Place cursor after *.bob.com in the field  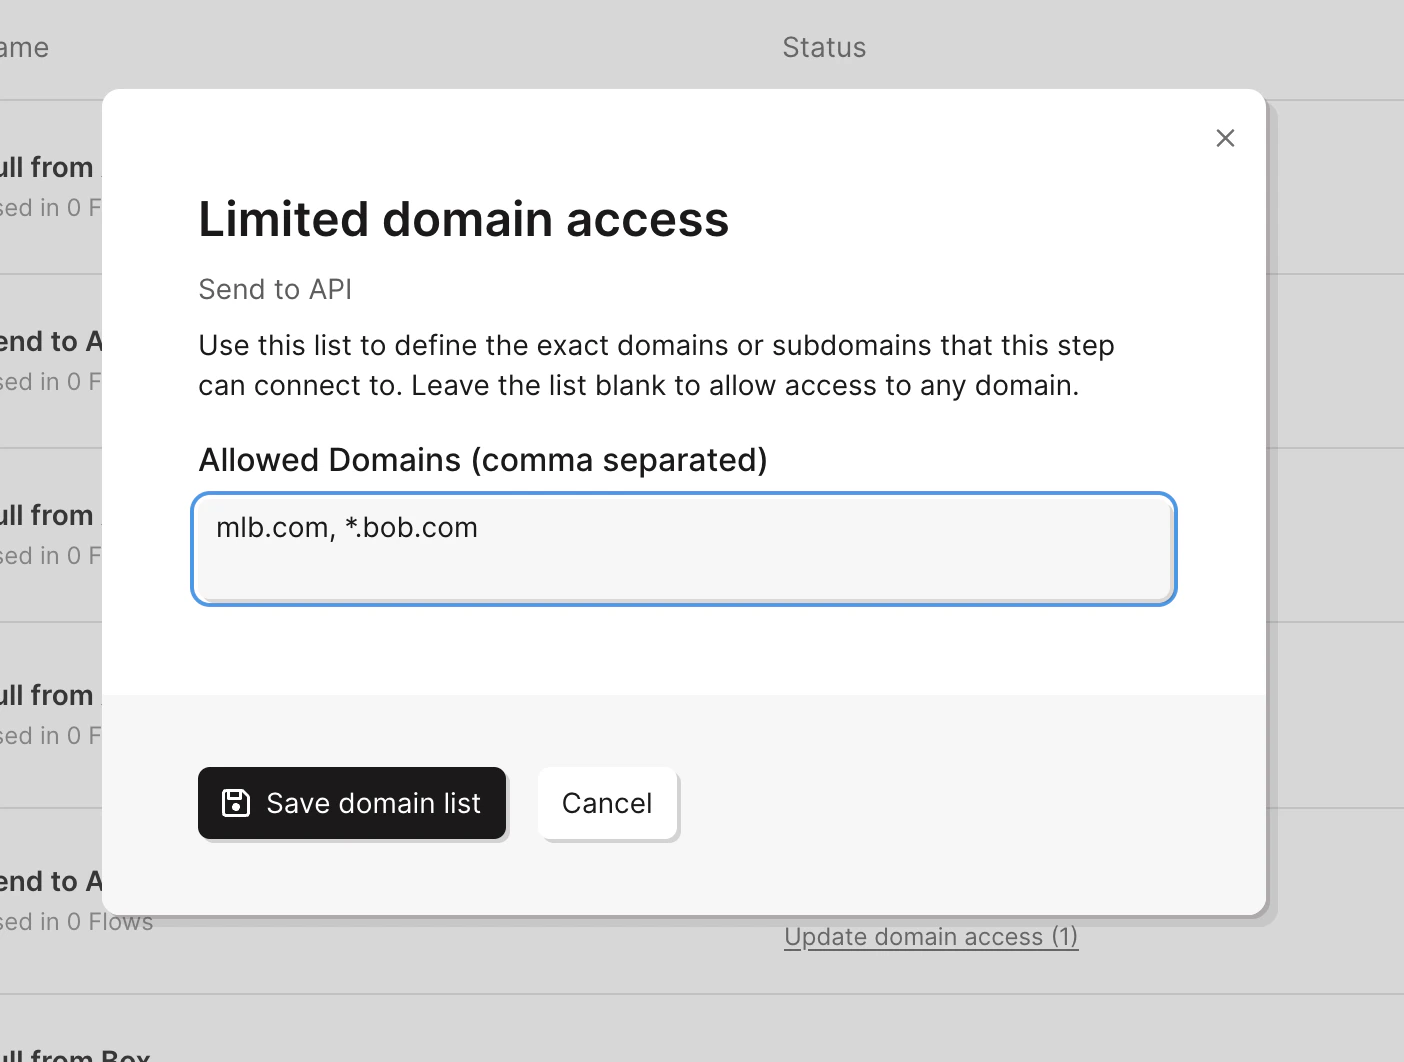[478, 527]
